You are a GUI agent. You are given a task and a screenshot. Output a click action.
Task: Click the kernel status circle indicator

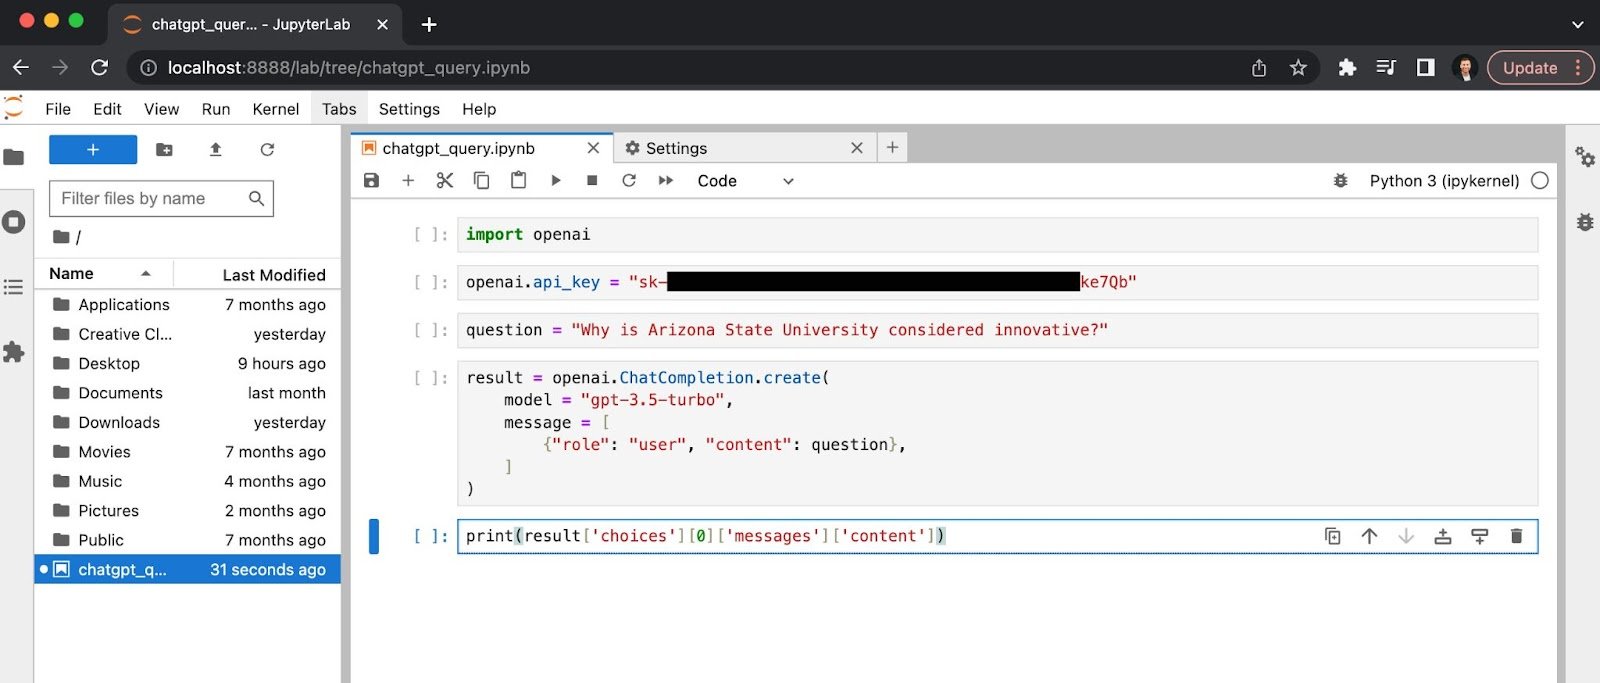click(x=1540, y=181)
